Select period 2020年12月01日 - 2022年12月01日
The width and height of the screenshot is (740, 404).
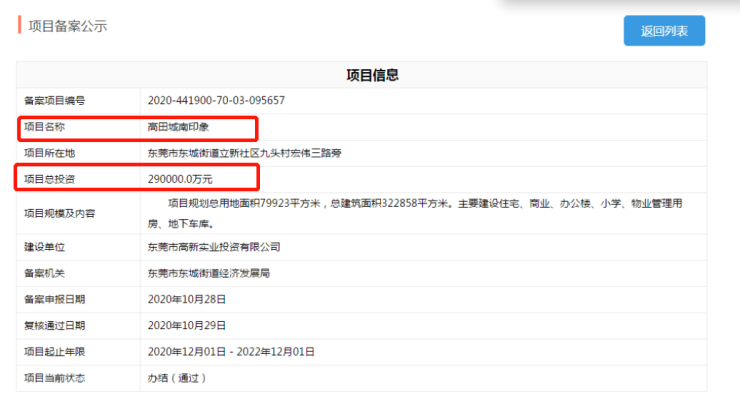(231, 352)
